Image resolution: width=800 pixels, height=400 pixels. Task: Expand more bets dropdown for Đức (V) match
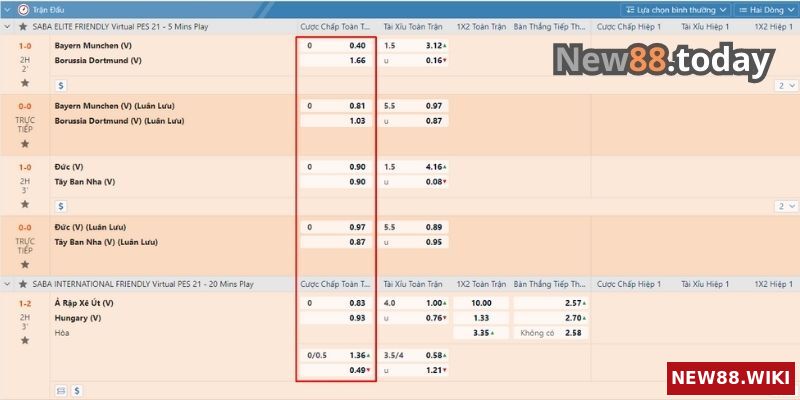(787, 206)
